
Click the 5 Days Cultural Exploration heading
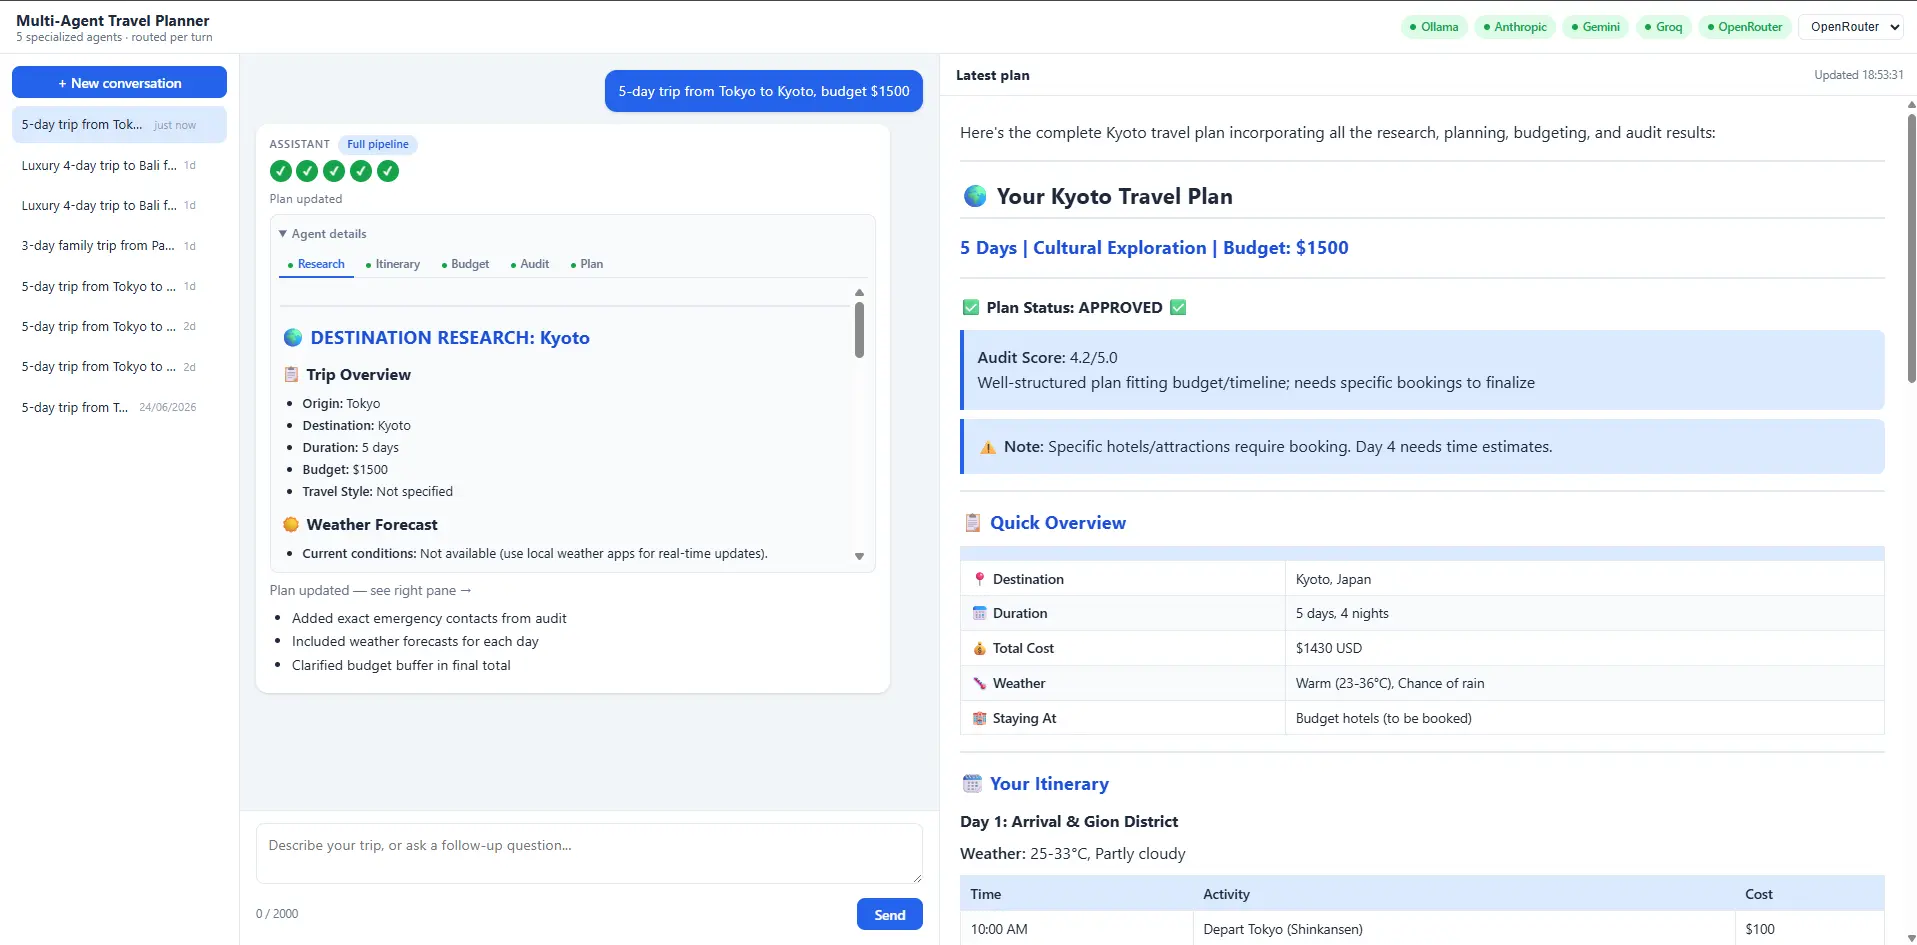[1154, 248]
